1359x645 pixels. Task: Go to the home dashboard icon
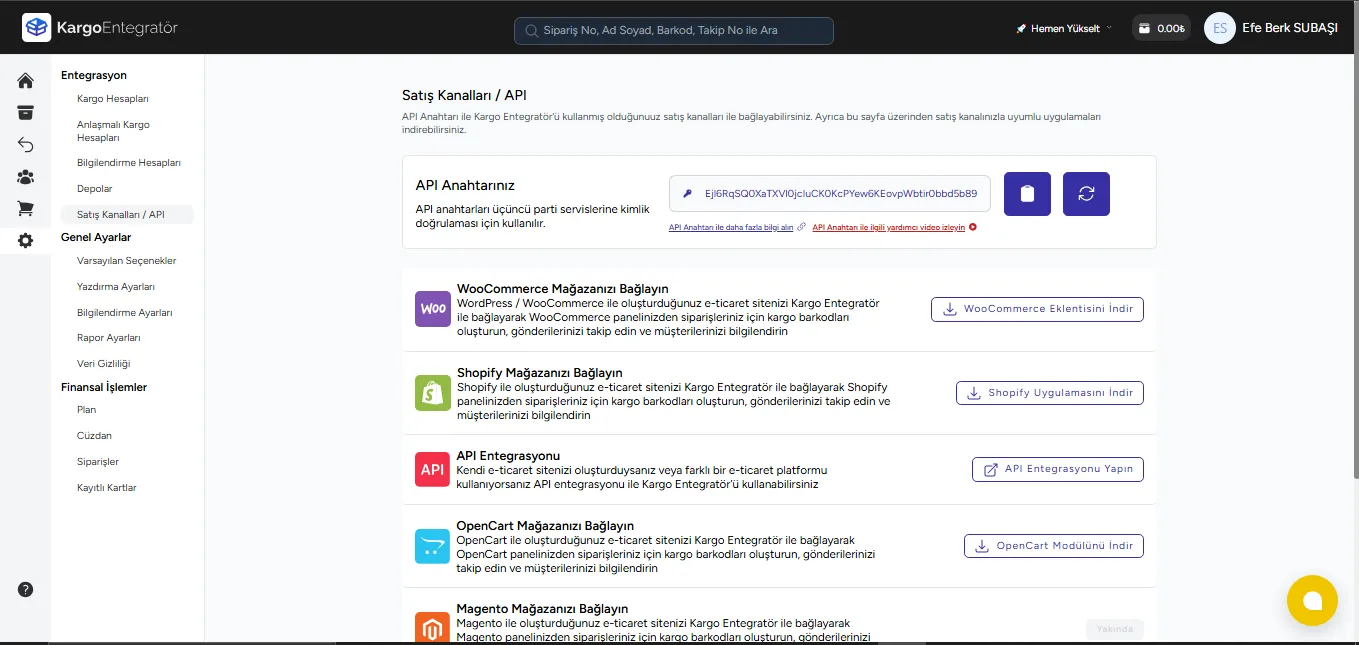[x=26, y=81]
